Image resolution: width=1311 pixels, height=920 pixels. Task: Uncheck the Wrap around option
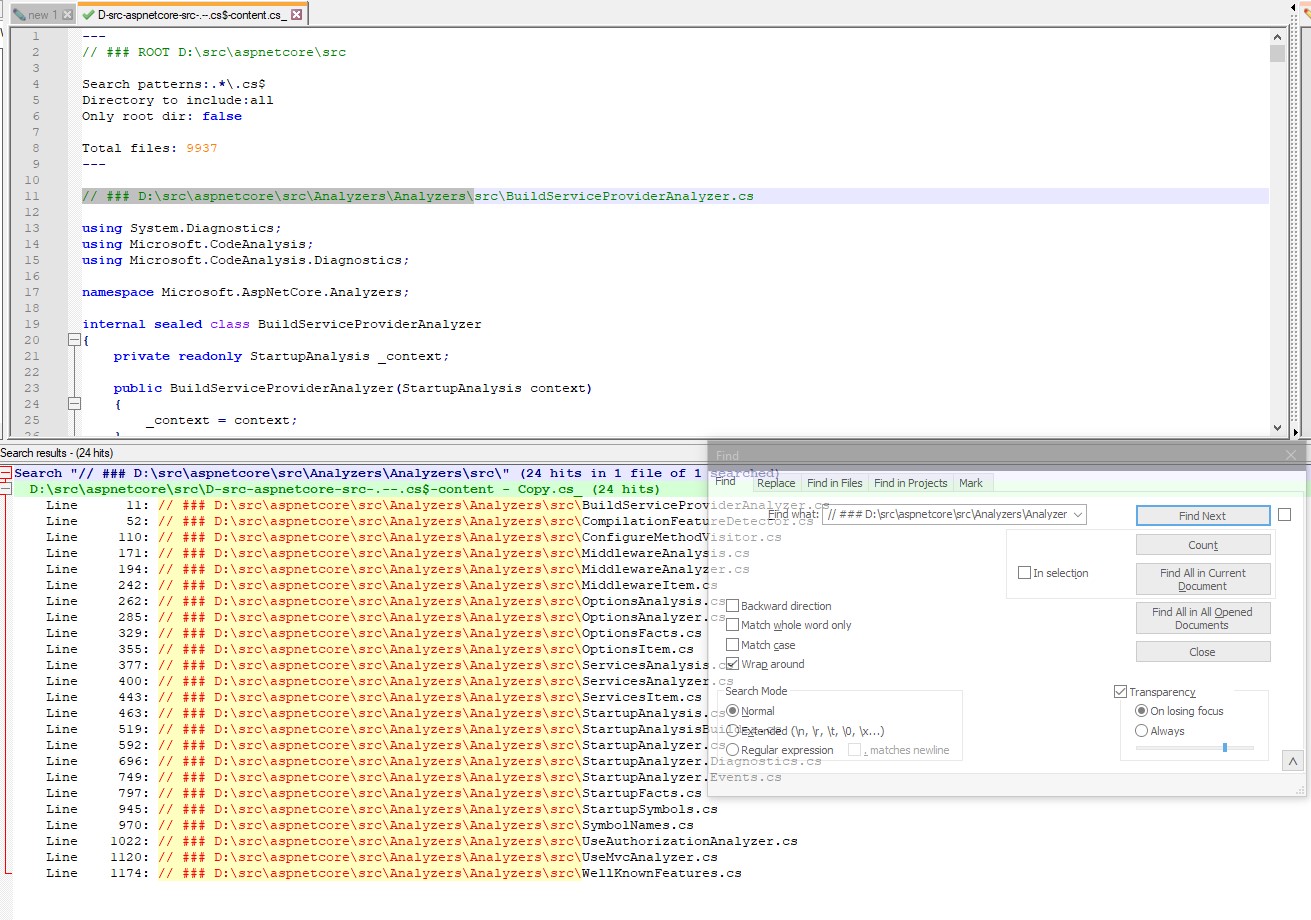coord(733,664)
